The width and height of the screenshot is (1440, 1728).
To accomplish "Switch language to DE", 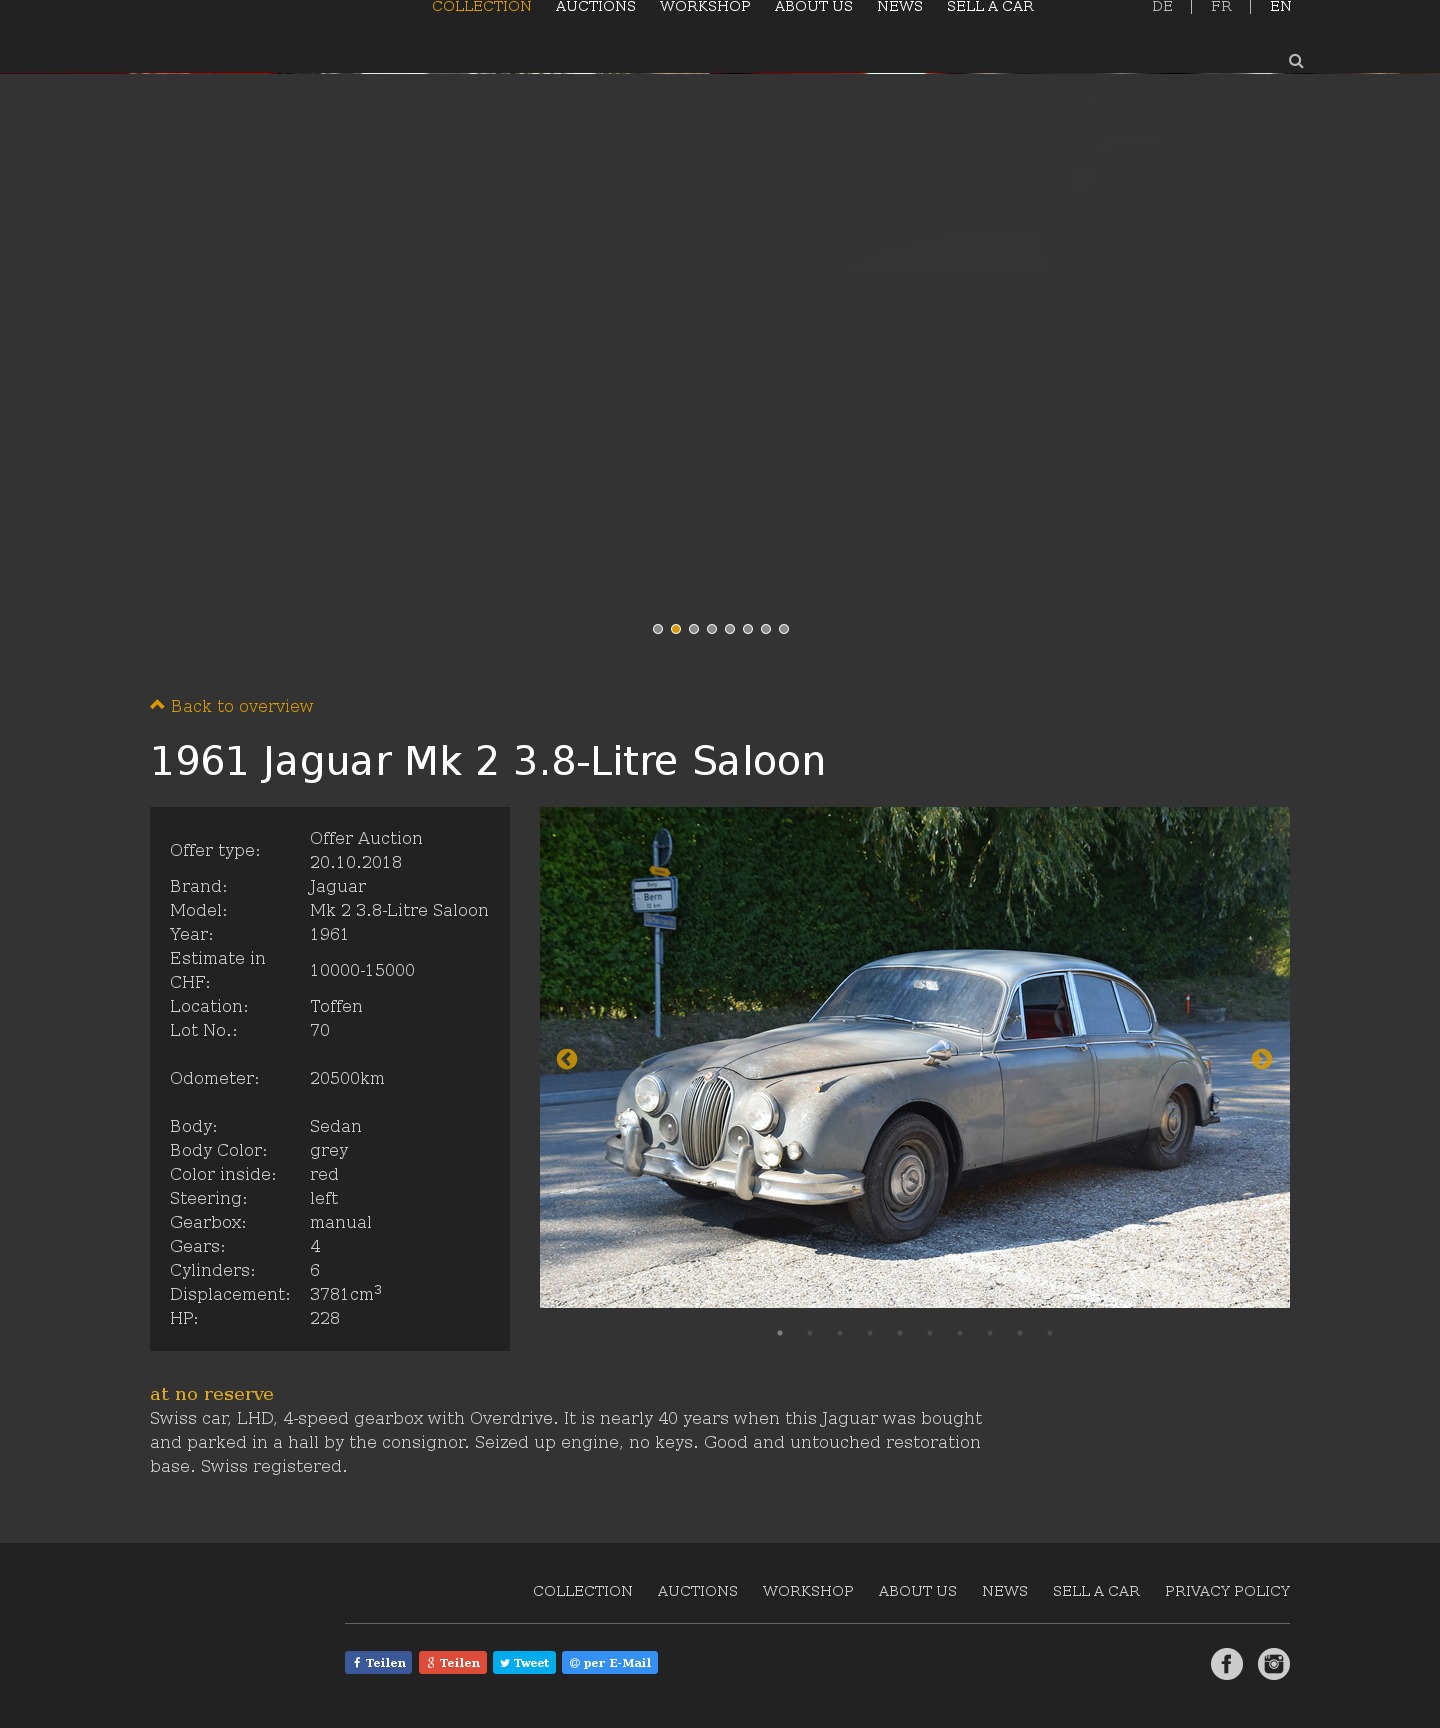I will tap(1162, 7).
